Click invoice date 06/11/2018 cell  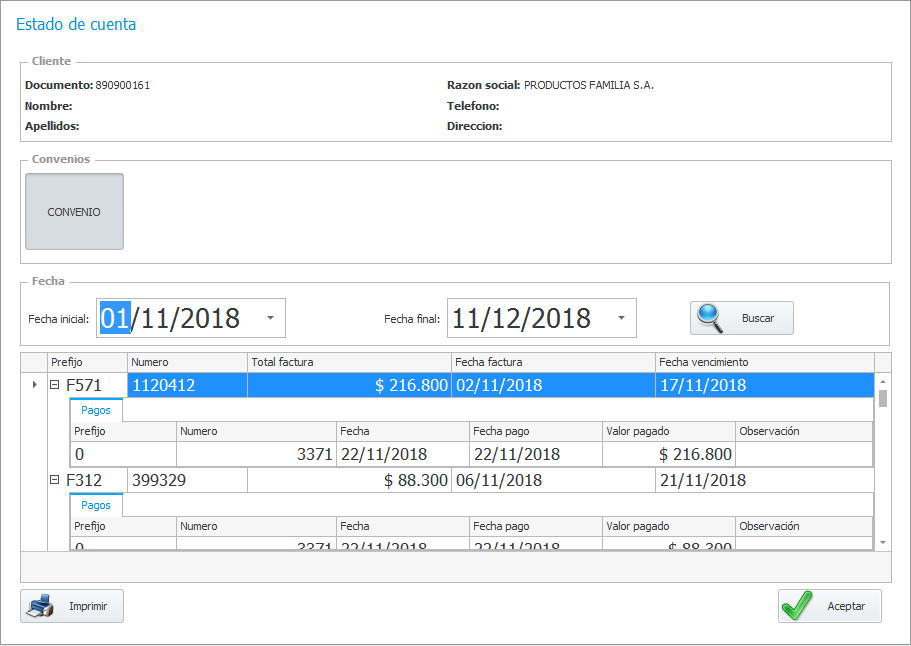(553, 480)
